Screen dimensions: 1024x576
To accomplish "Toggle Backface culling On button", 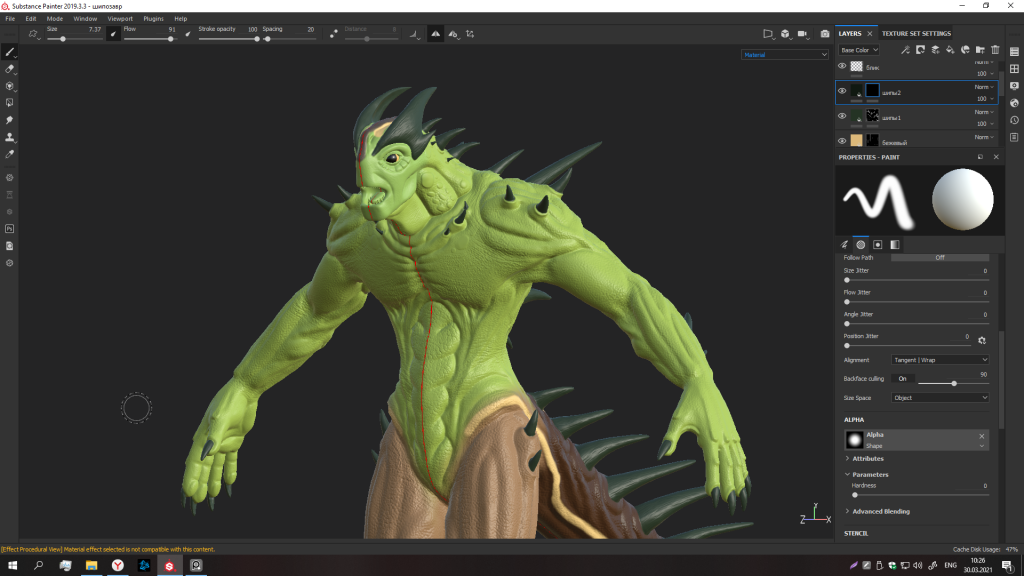I will [903, 379].
